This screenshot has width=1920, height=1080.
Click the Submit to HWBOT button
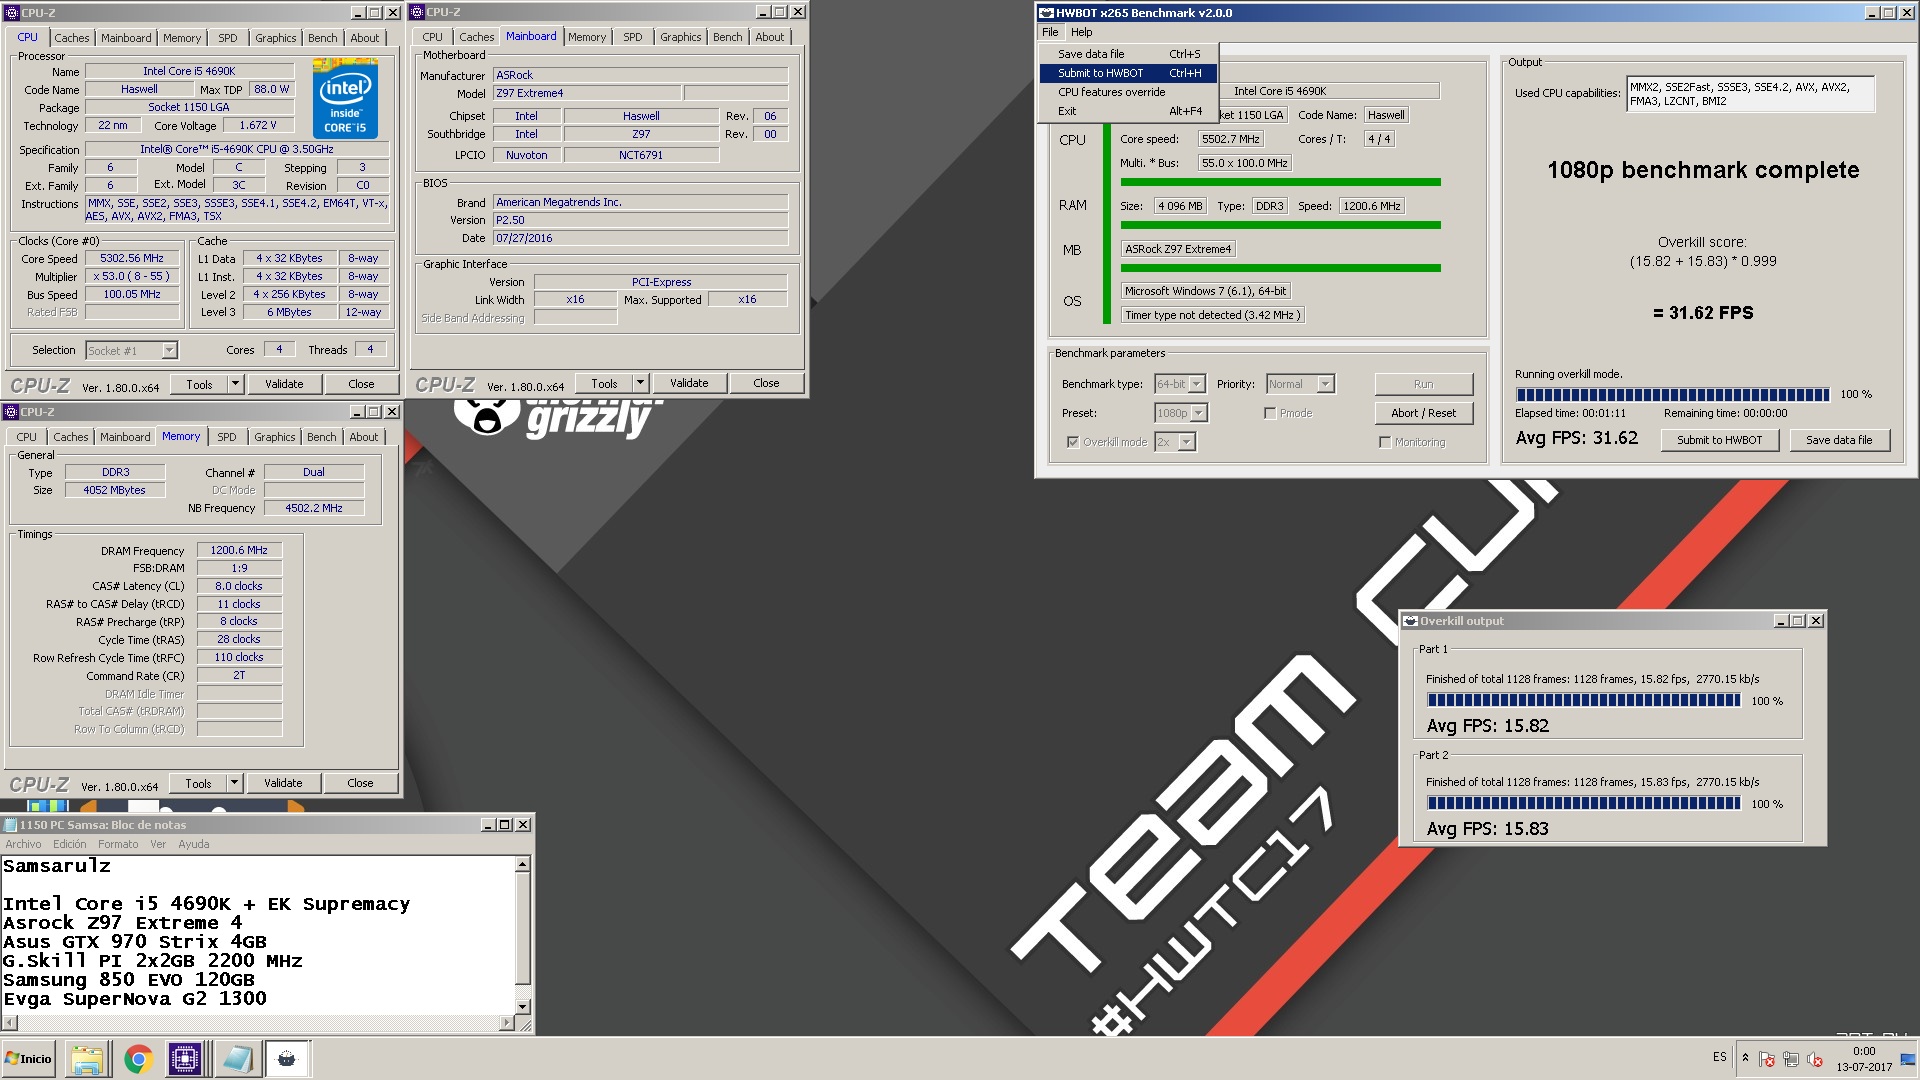coord(1720,440)
